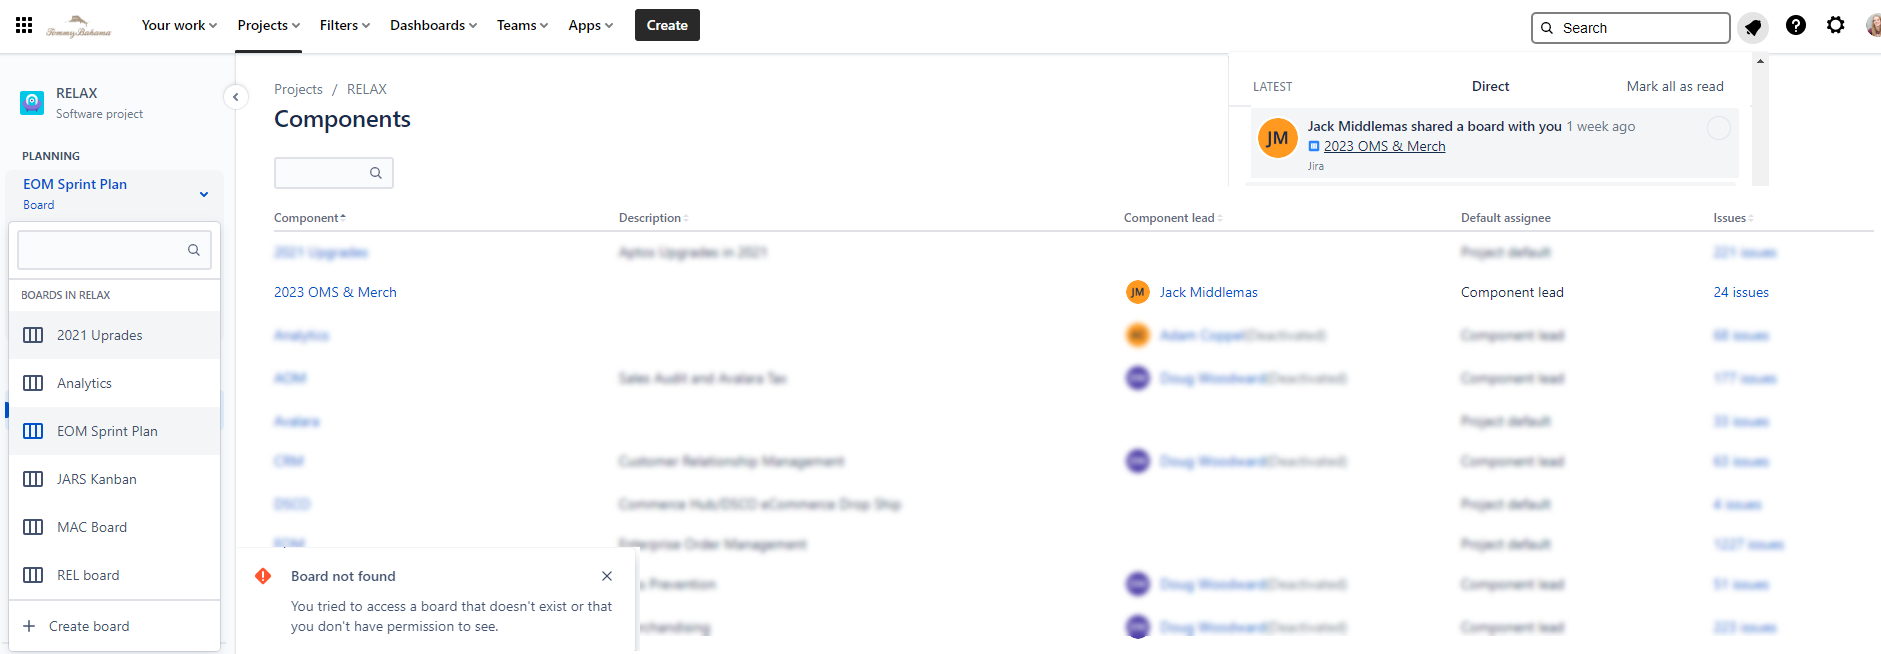Sort by the Component column header
Screen dimensions: 1881x654
point(309,218)
